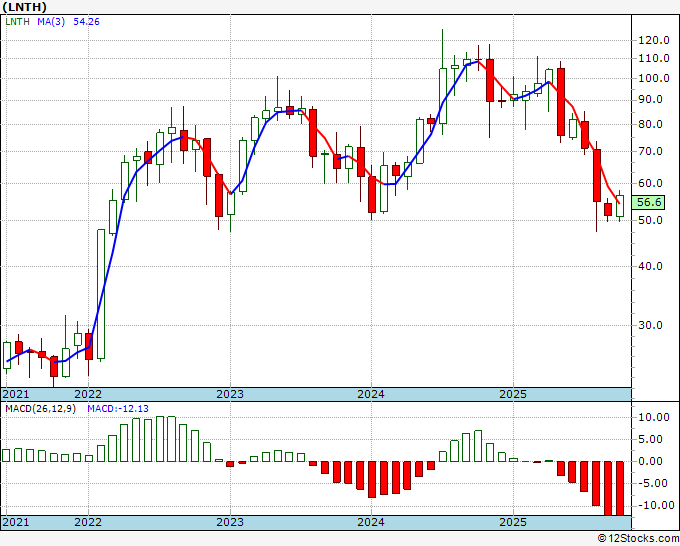Click the MACD(26,12,9) indicator label
The width and height of the screenshot is (680, 546).
[x=40, y=409]
